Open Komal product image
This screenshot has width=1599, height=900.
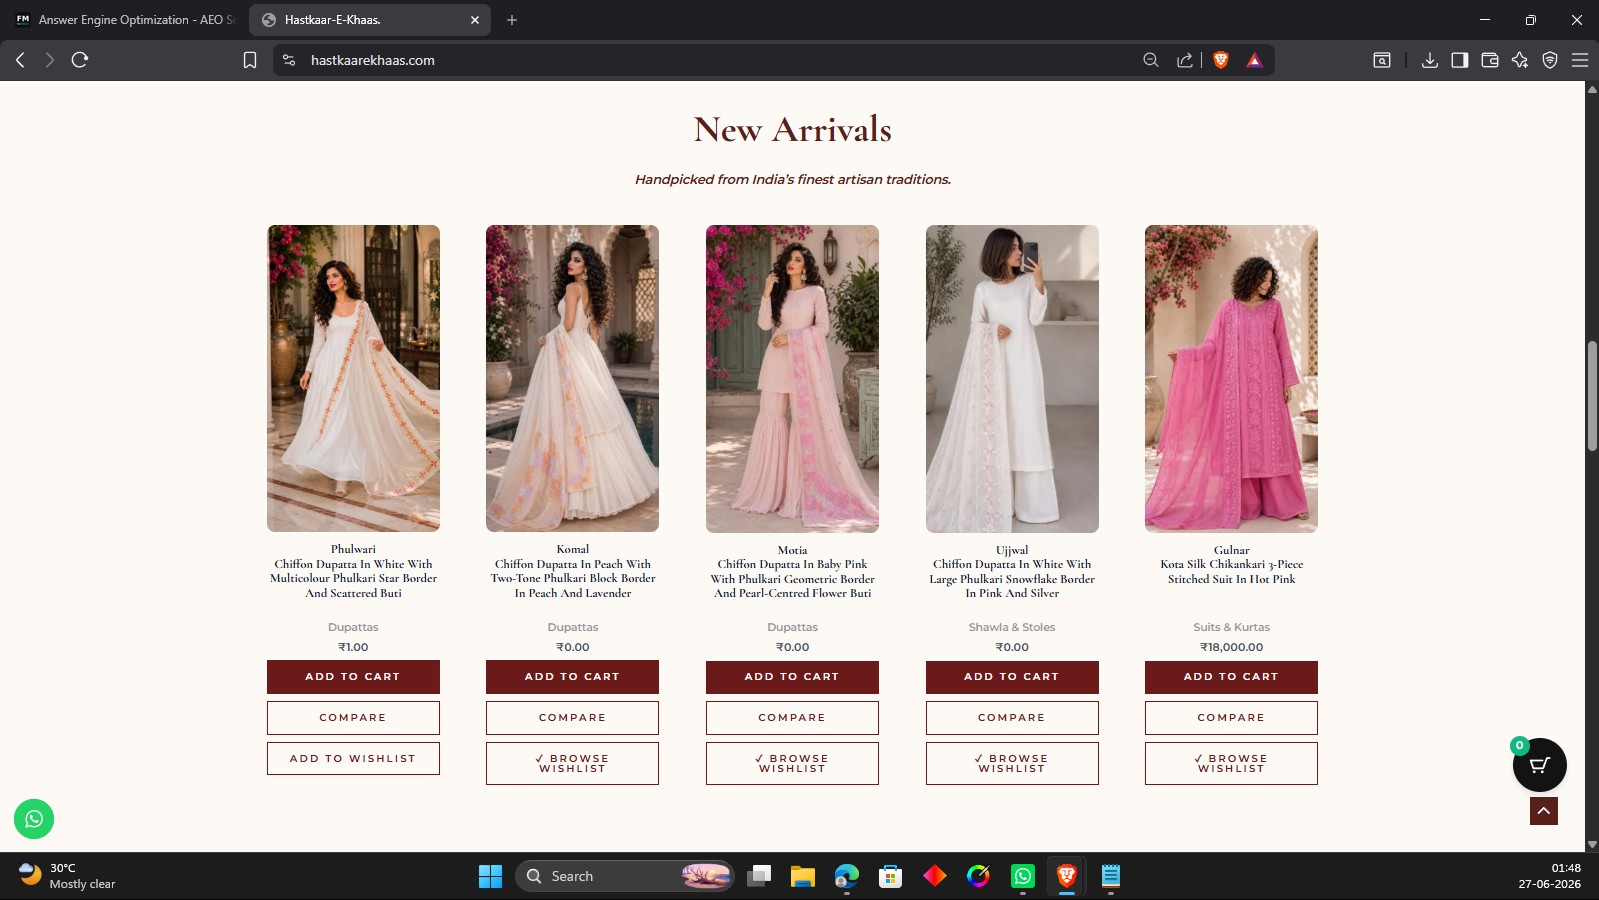(572, 378)
